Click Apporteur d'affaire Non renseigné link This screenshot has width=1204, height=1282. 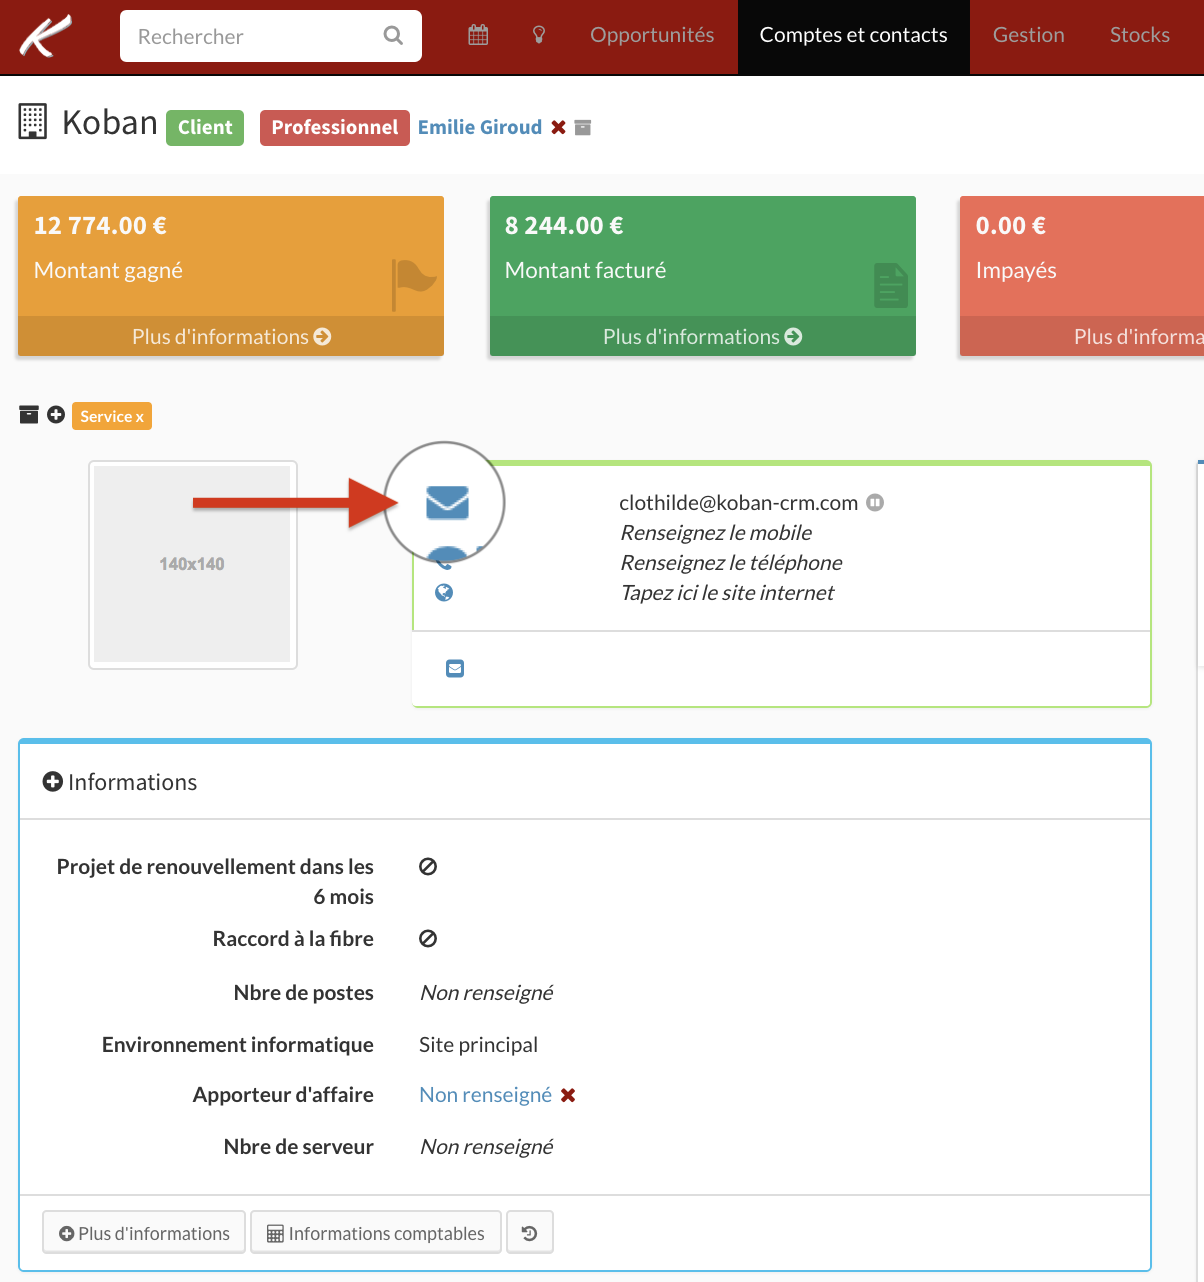tap(485, 1095)
